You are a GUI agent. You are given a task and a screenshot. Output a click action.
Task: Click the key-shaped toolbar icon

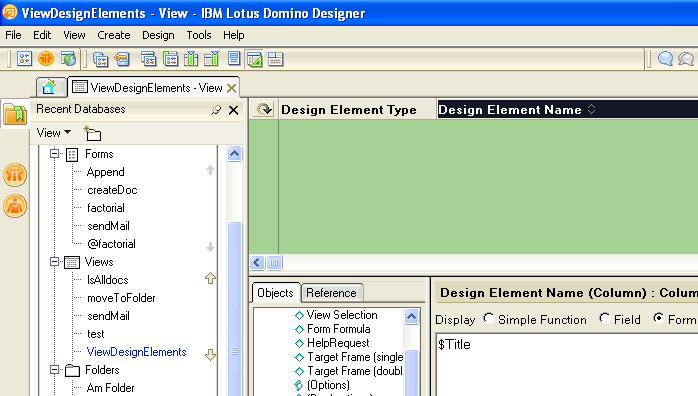[x=122, y=59]
